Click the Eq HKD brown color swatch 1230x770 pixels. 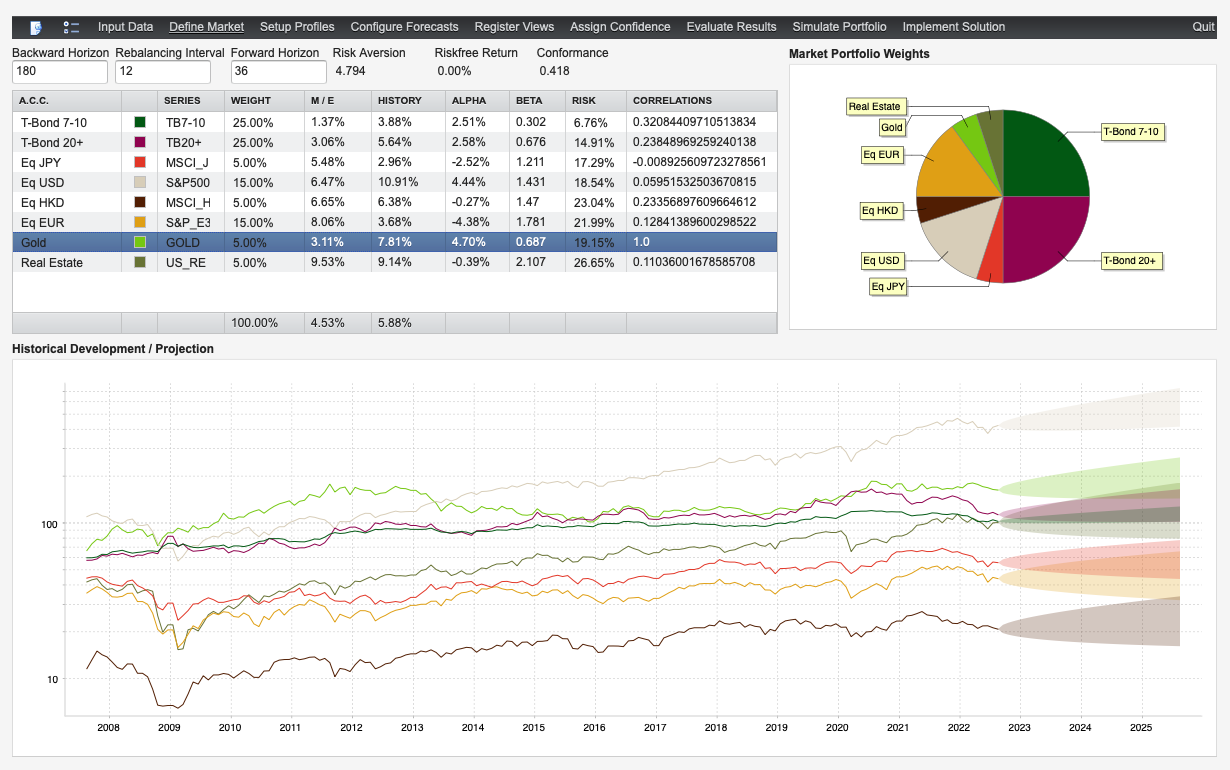click(x=140, y=202)
